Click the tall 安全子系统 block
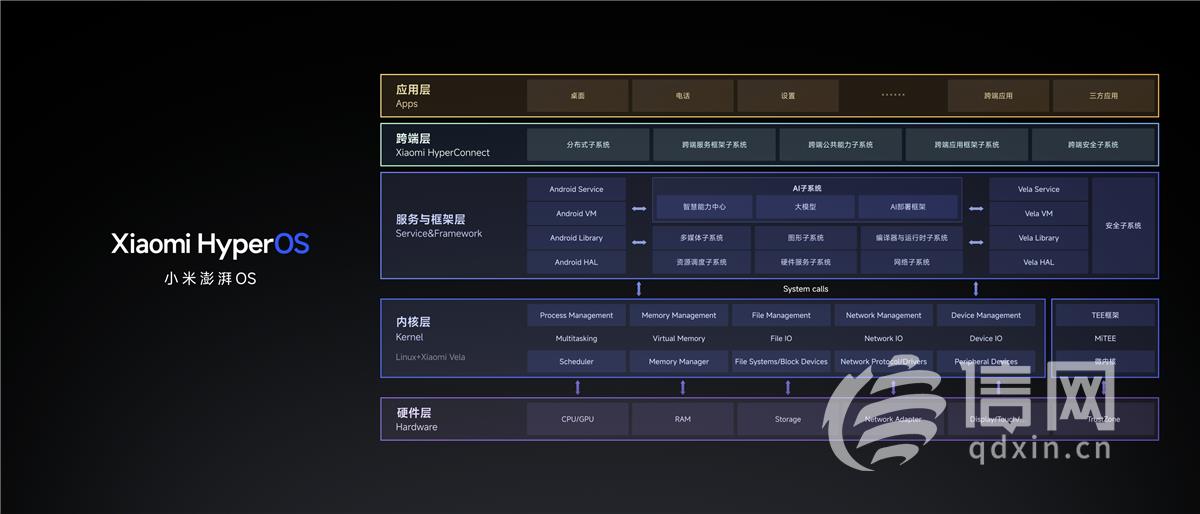This screenshot has height=514, width=1200. pyautogui.click(x=1123, y=226)
